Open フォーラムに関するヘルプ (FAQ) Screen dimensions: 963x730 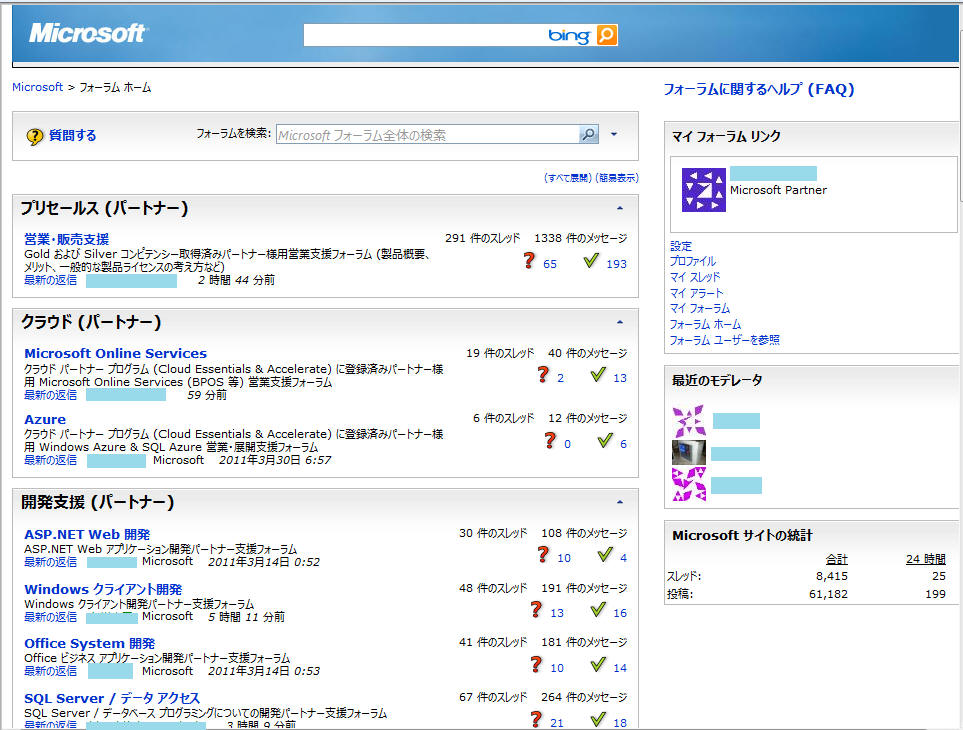coord(758,90)
